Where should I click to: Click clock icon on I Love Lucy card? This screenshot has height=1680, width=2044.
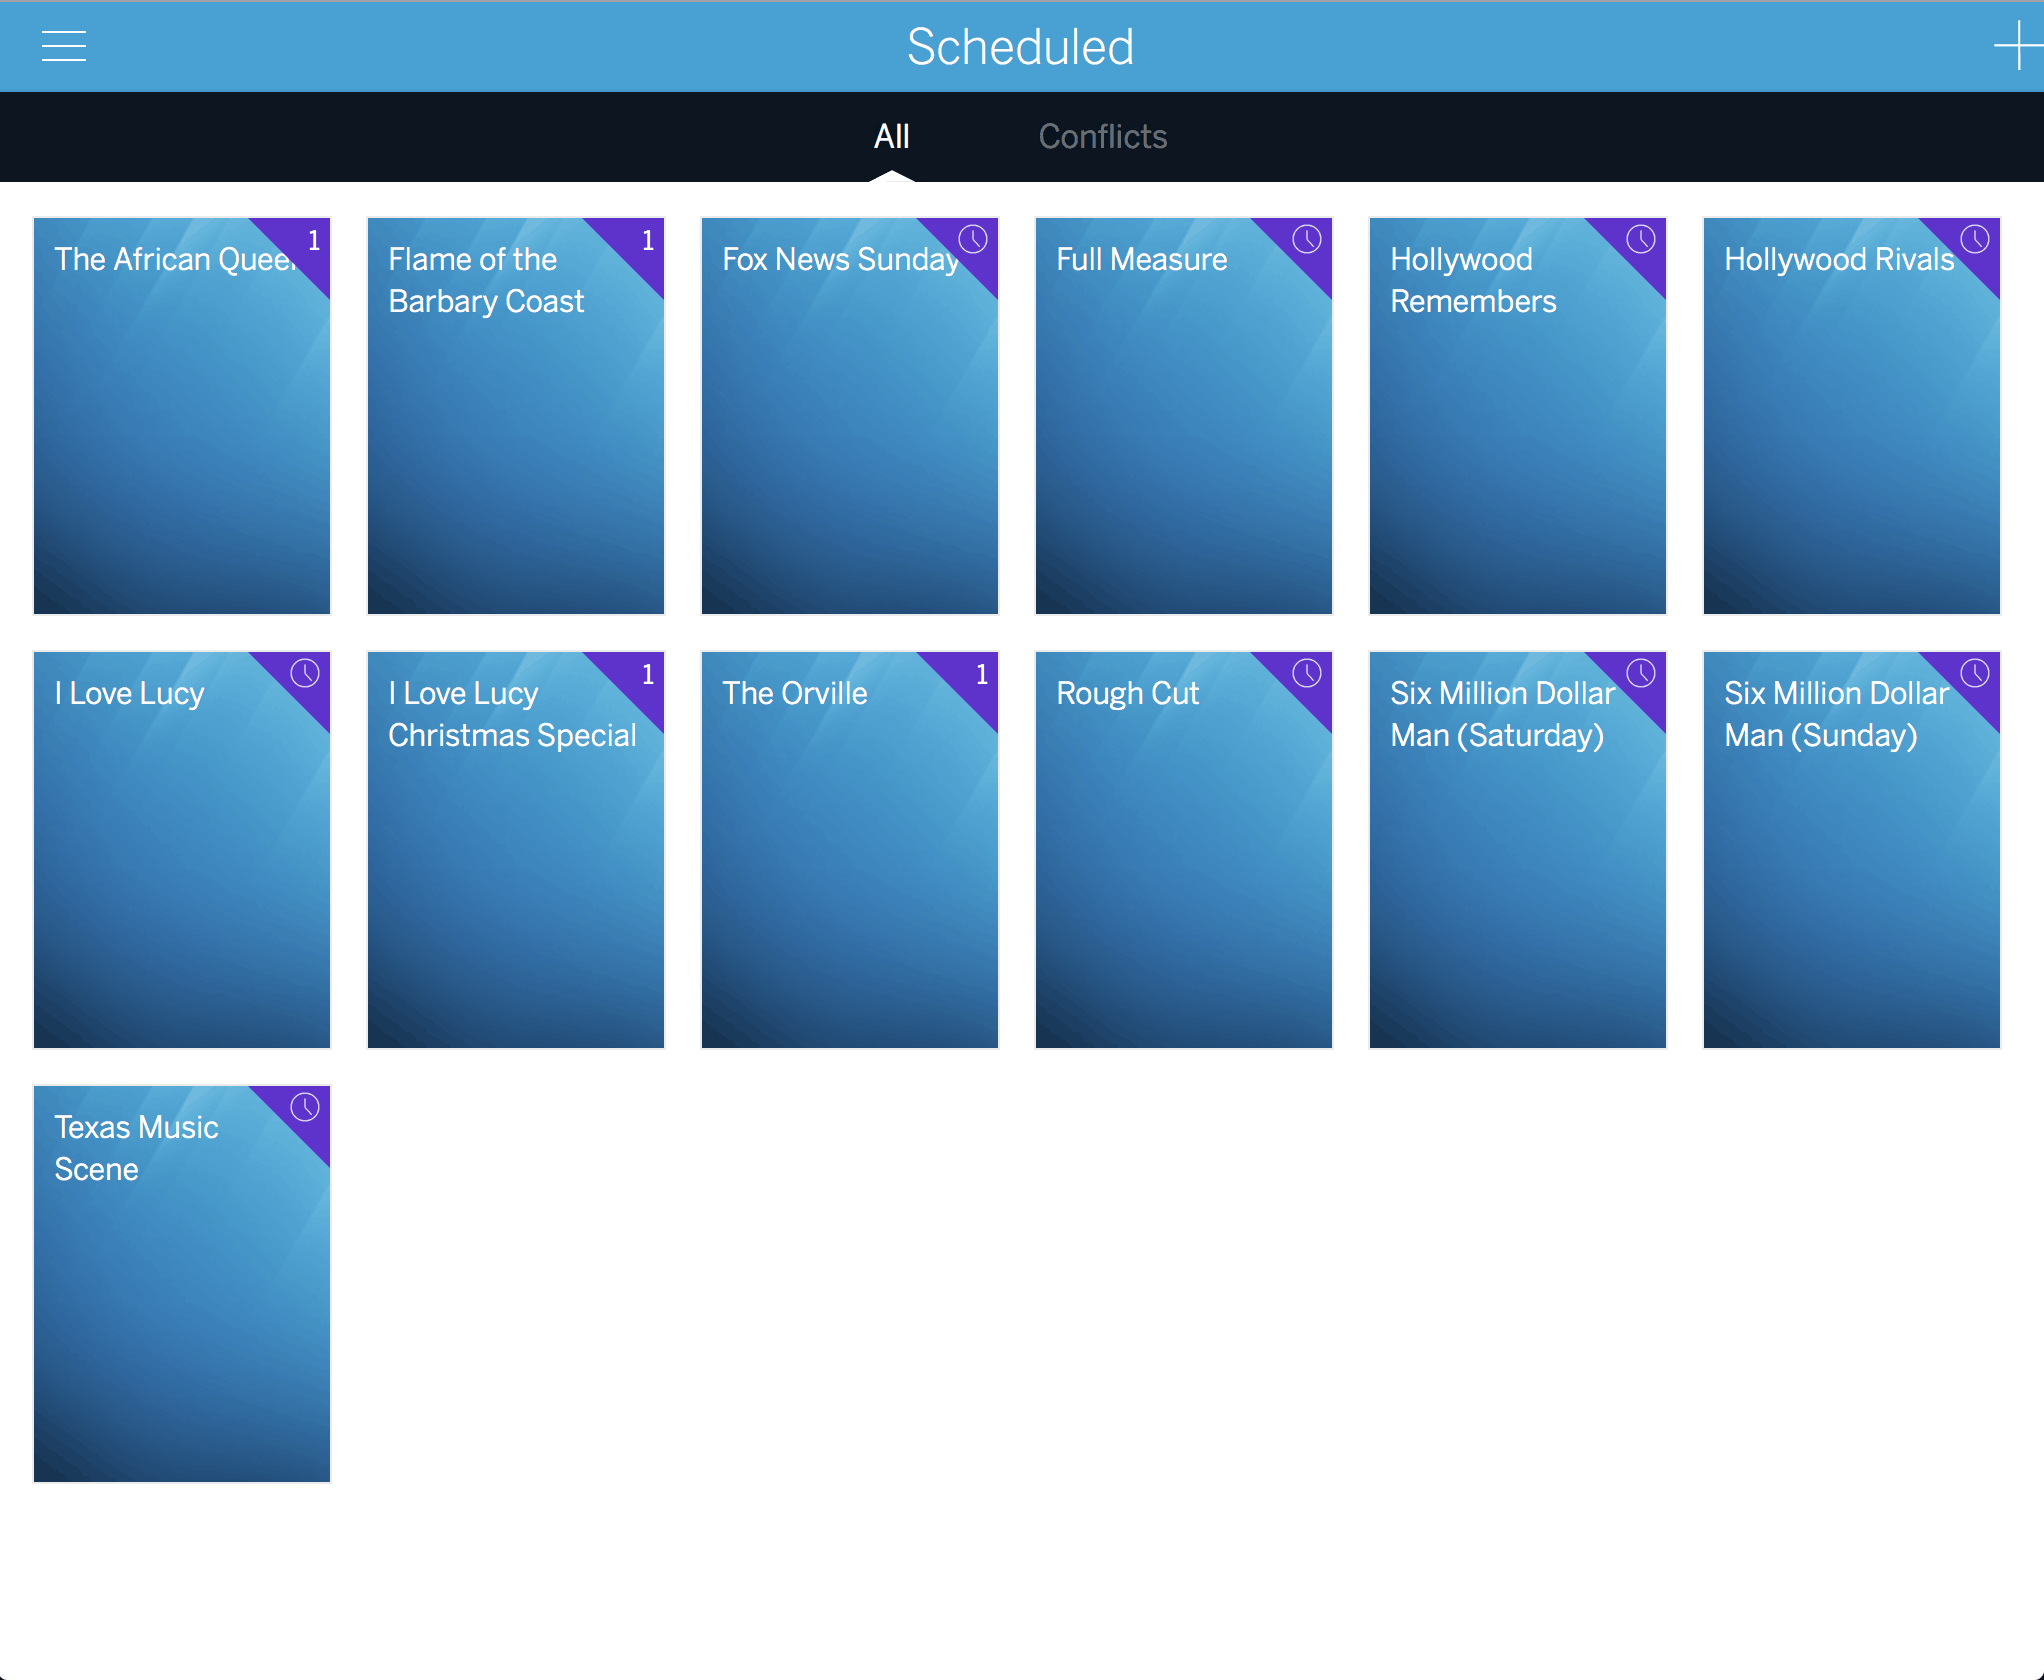tap(305, 673)
